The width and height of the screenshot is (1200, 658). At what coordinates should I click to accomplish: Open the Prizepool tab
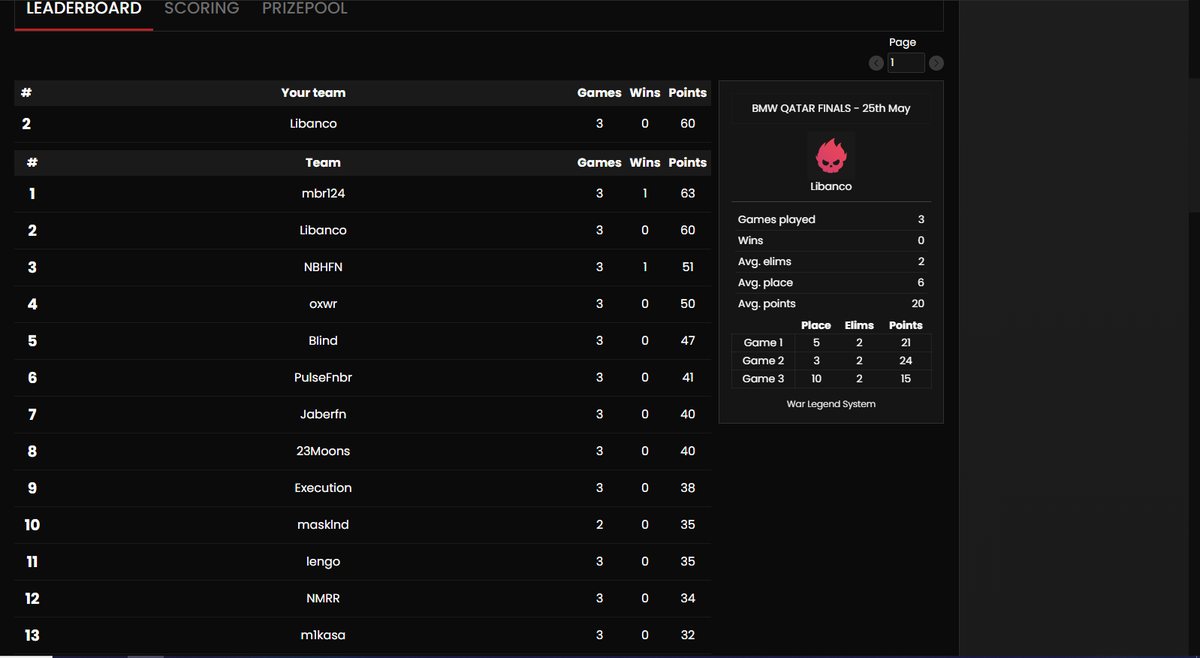click(305, 9)
